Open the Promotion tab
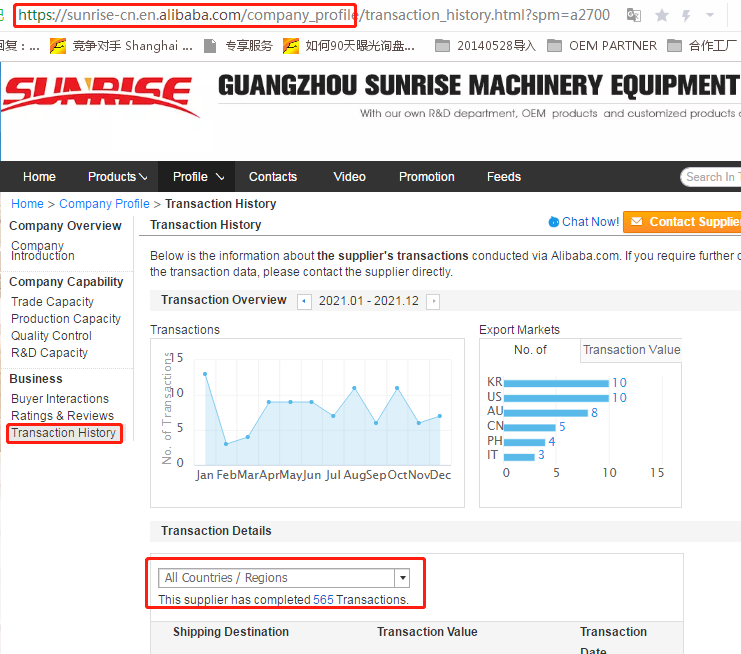Image resolution: width=741 pixels, height=654 pixels. point(426,177)
